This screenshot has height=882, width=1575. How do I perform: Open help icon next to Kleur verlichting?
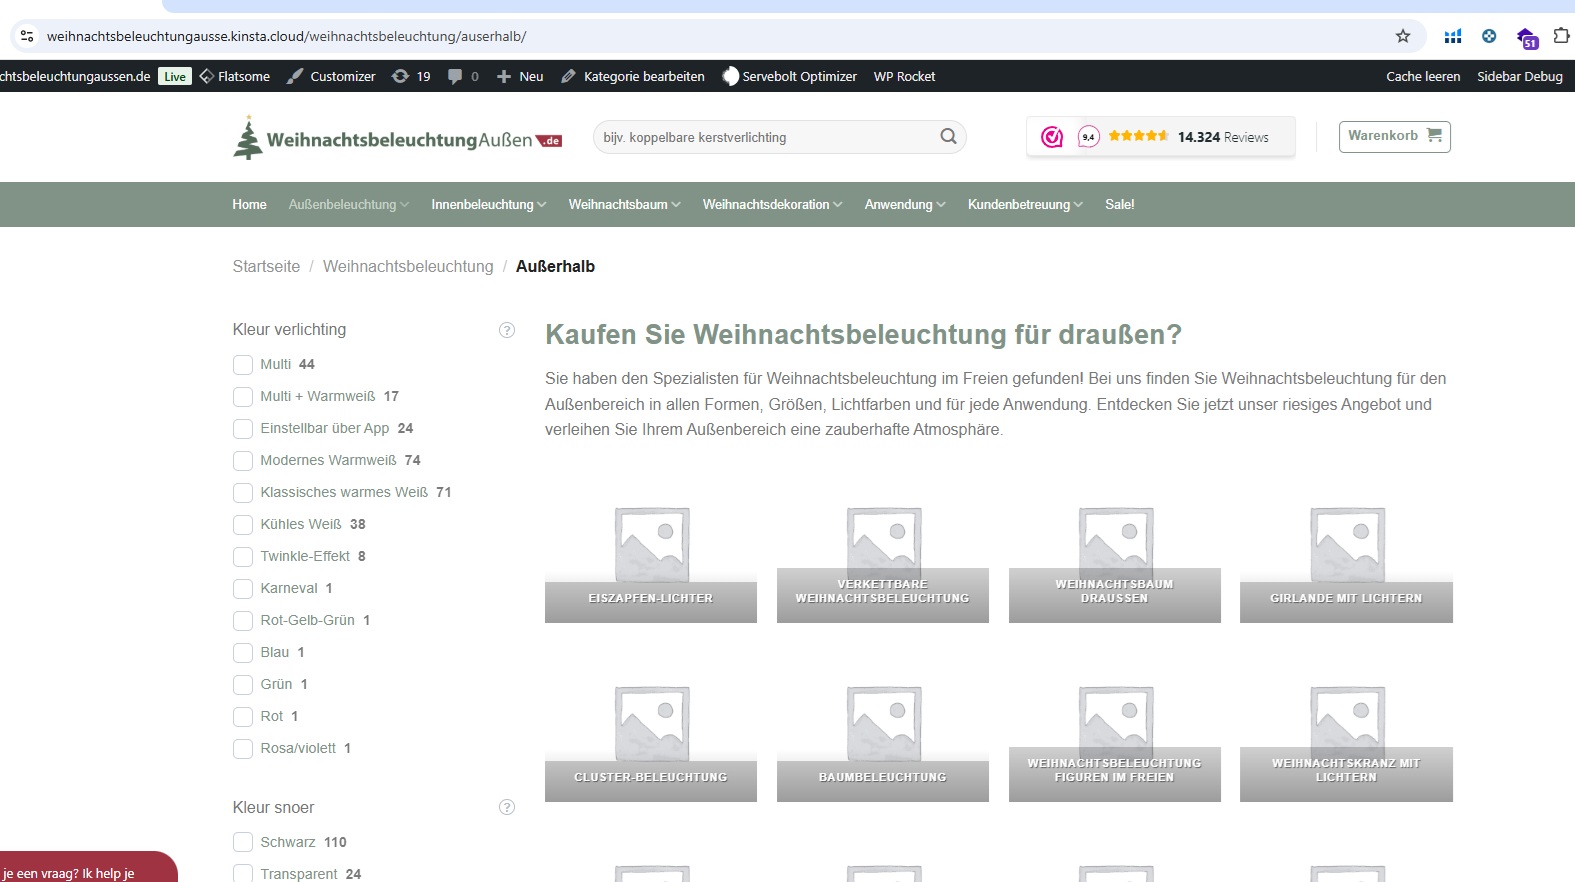[507, 330]
